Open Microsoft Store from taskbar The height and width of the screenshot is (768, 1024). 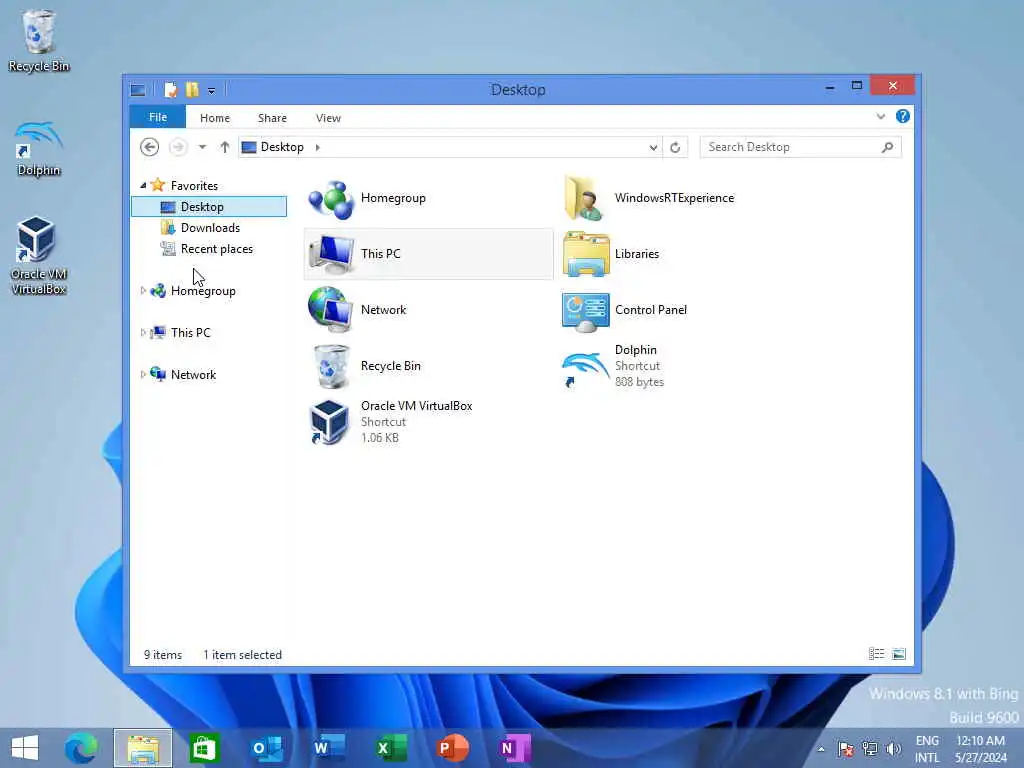pyautogui.click(x=204, y=748)
